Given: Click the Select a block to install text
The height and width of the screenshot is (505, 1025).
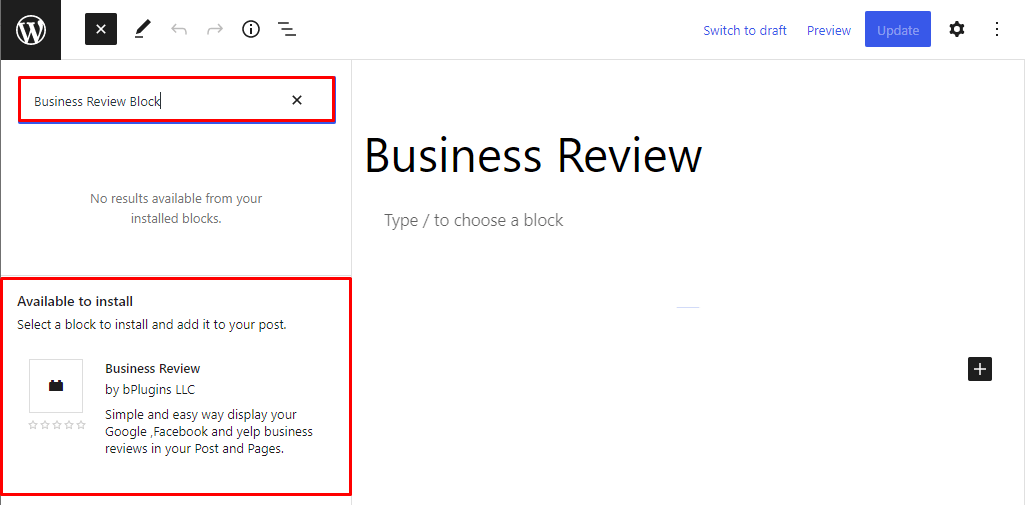Looking at the screenshot, I should pos(152,324).
